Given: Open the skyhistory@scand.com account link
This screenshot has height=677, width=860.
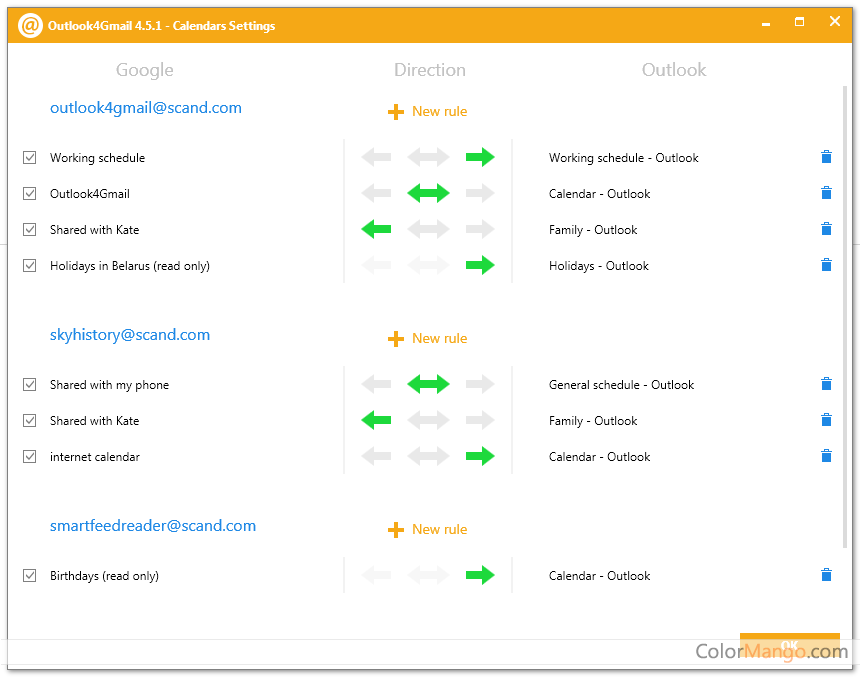Looking at the screenshot, I should [130, 335].
